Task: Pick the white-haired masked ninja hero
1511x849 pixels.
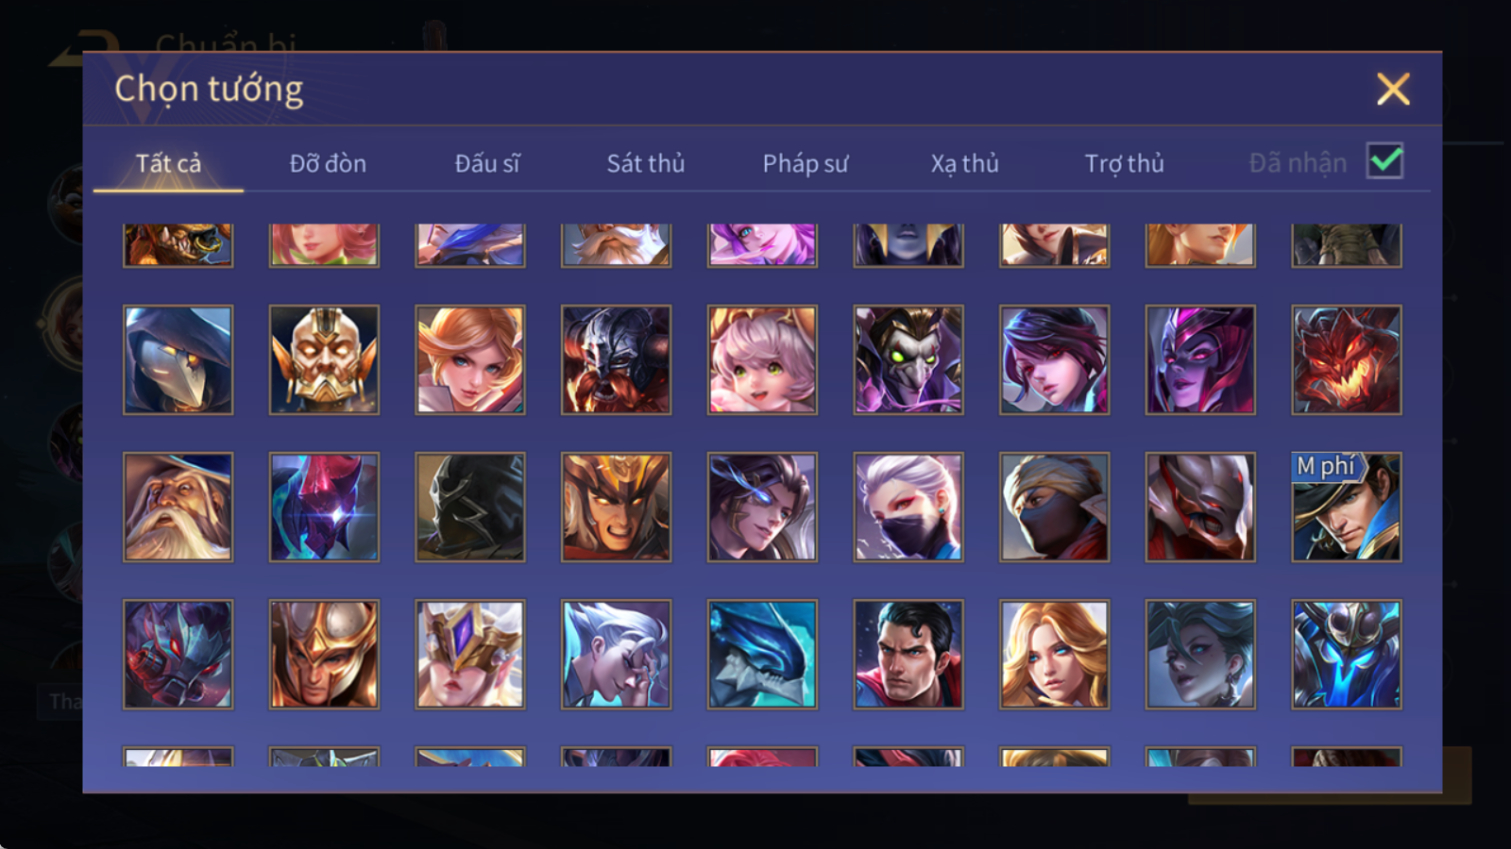Action: coord(908,507)
